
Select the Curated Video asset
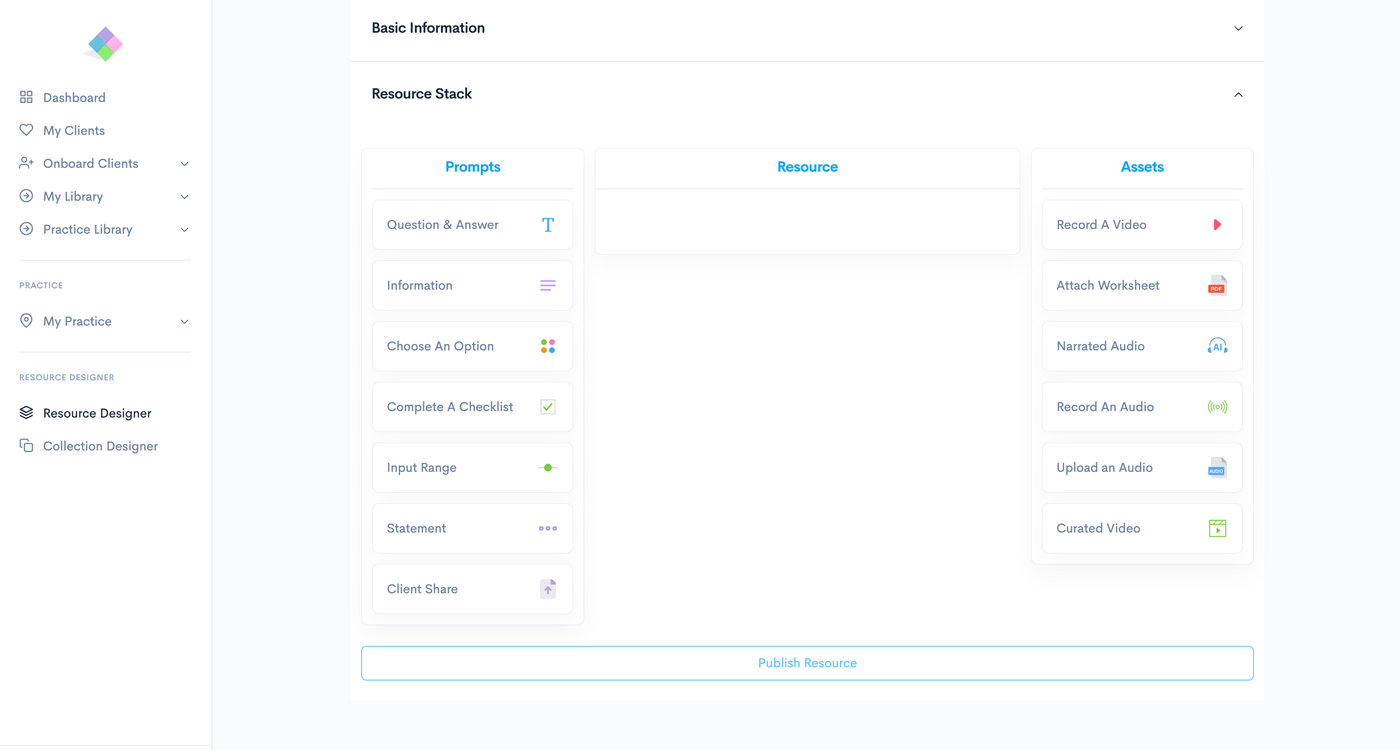(x=1142, y=529)
